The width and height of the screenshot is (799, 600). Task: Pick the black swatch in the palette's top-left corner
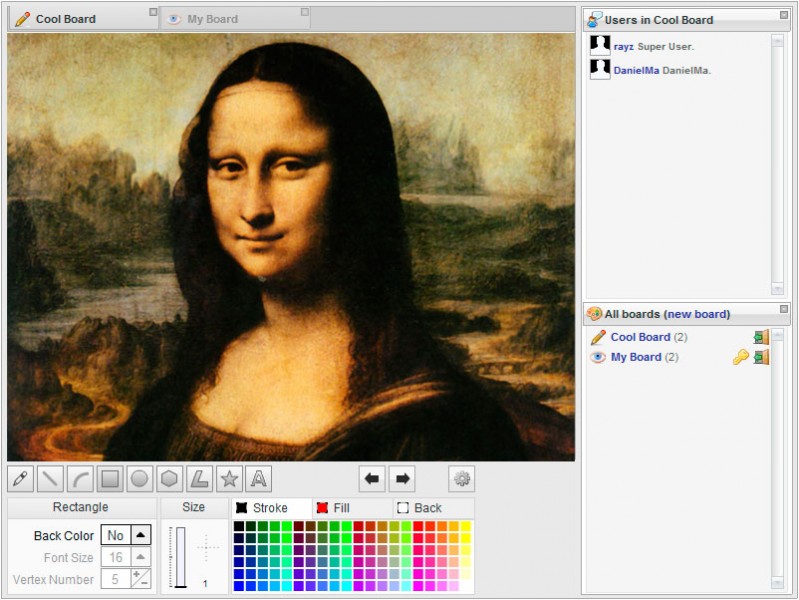(239, 526)
